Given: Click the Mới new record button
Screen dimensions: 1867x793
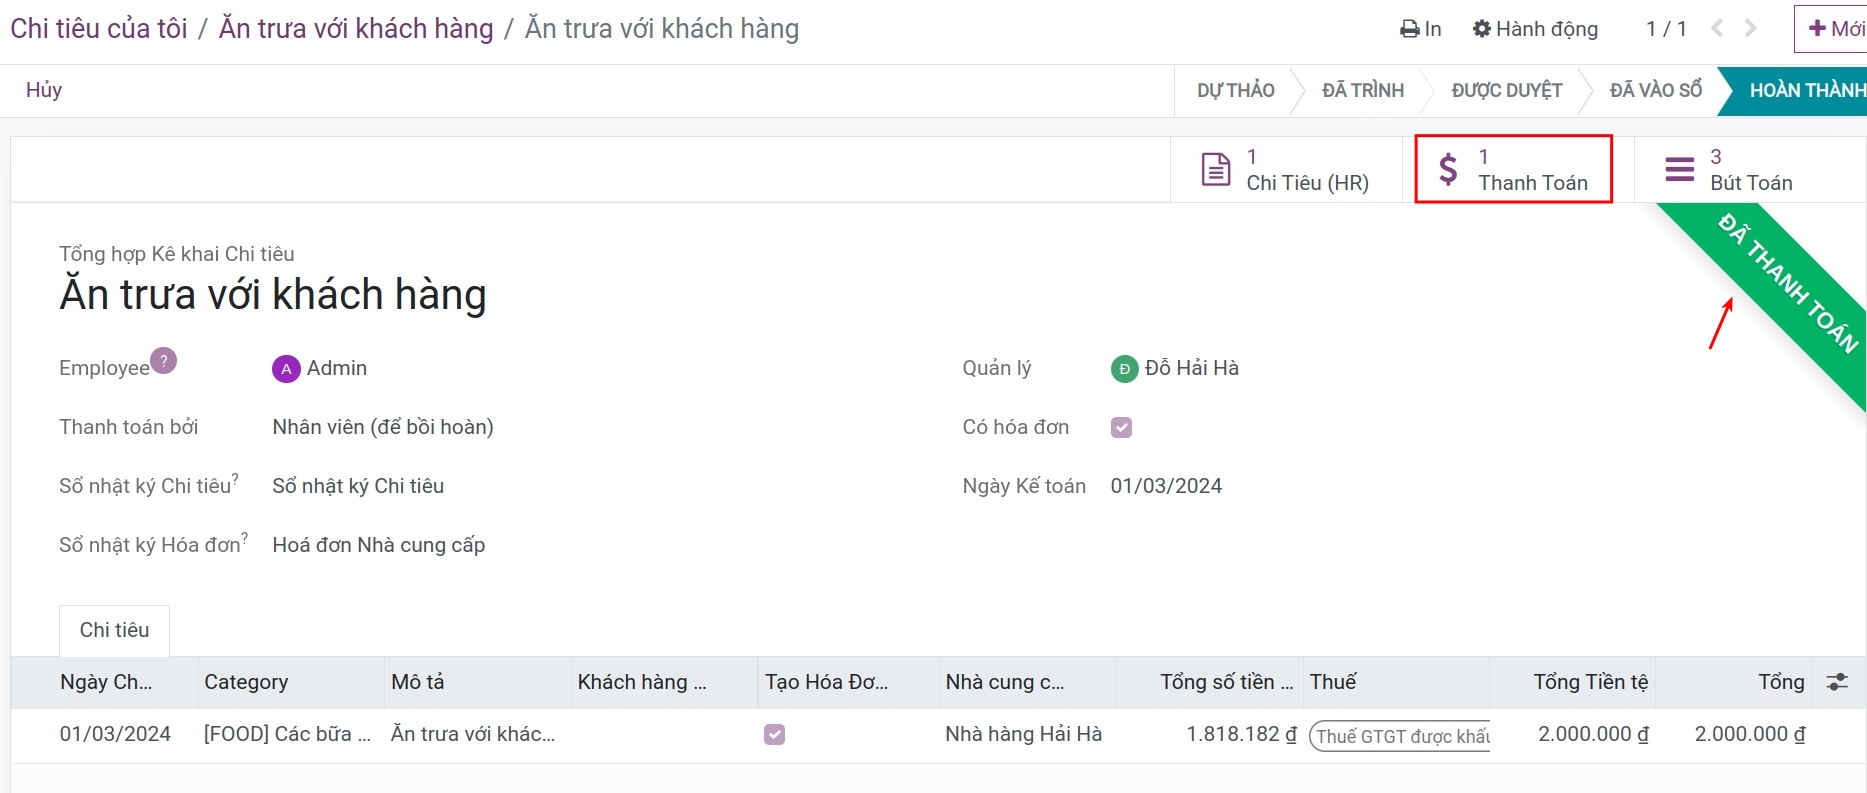Looking at the screenshot, I should 1831,29.
